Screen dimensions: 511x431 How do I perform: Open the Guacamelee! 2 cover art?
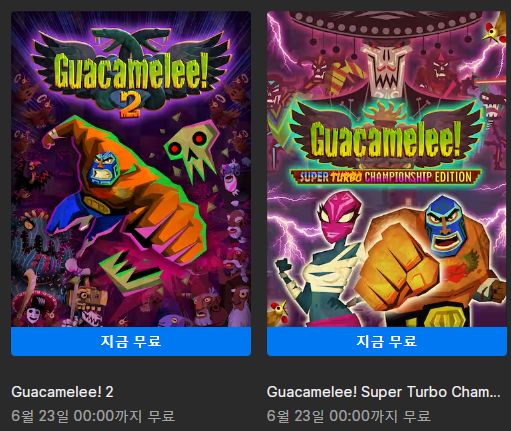131,169
